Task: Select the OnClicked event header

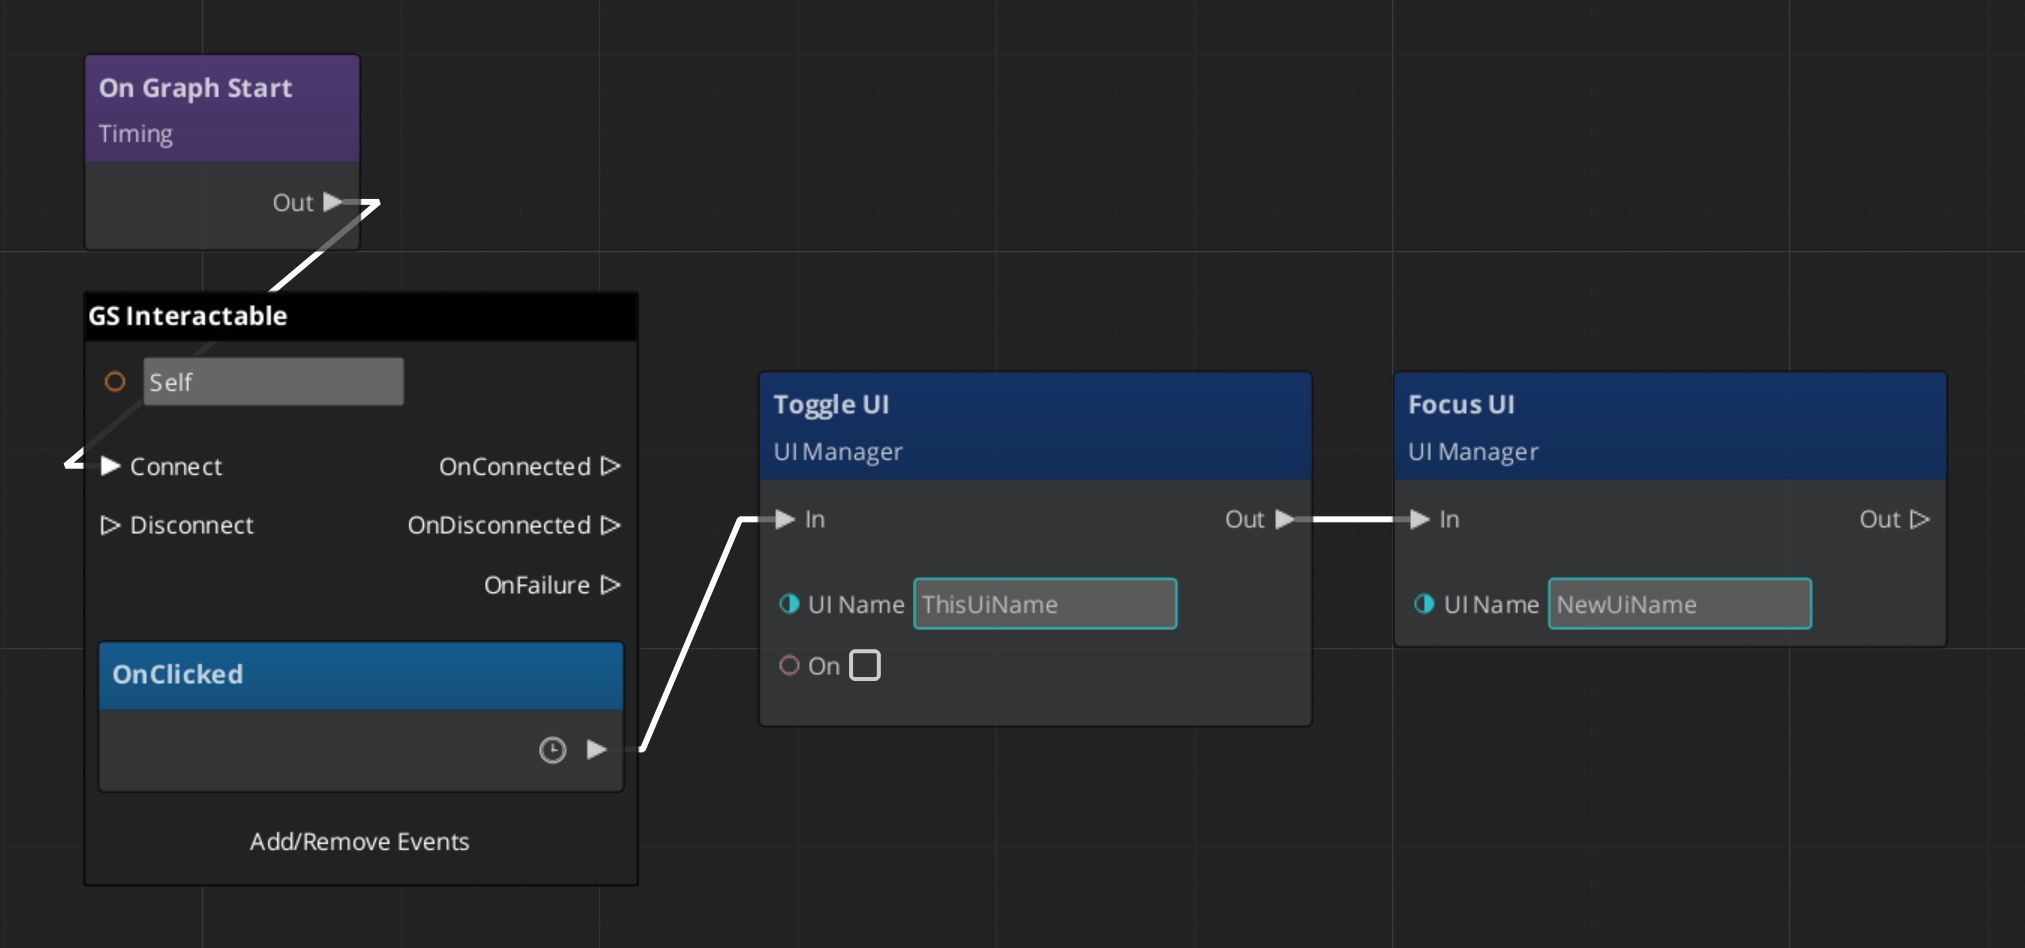Action: (360, 675)
